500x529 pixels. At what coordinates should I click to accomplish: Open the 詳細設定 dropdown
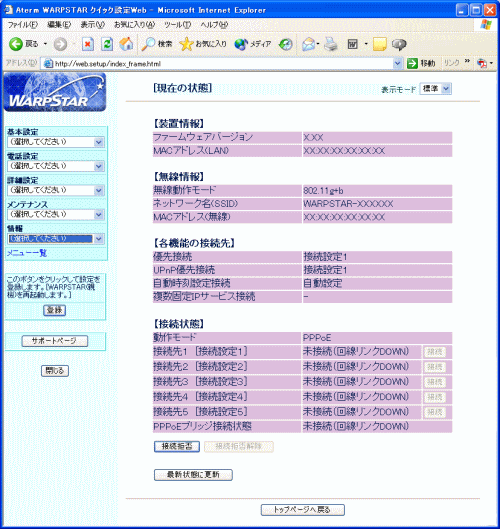pos(56,190)
